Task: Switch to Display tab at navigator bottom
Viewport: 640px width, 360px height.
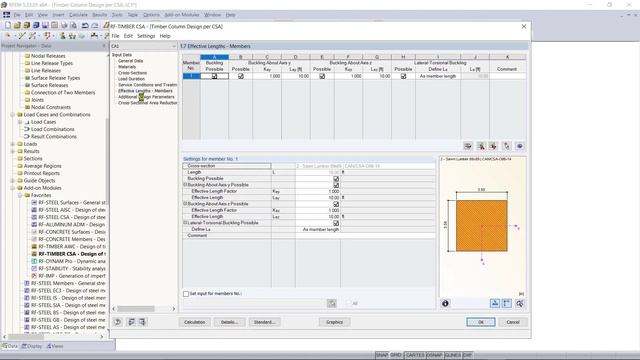Action: pyautogui.click(x=32, y=346)
